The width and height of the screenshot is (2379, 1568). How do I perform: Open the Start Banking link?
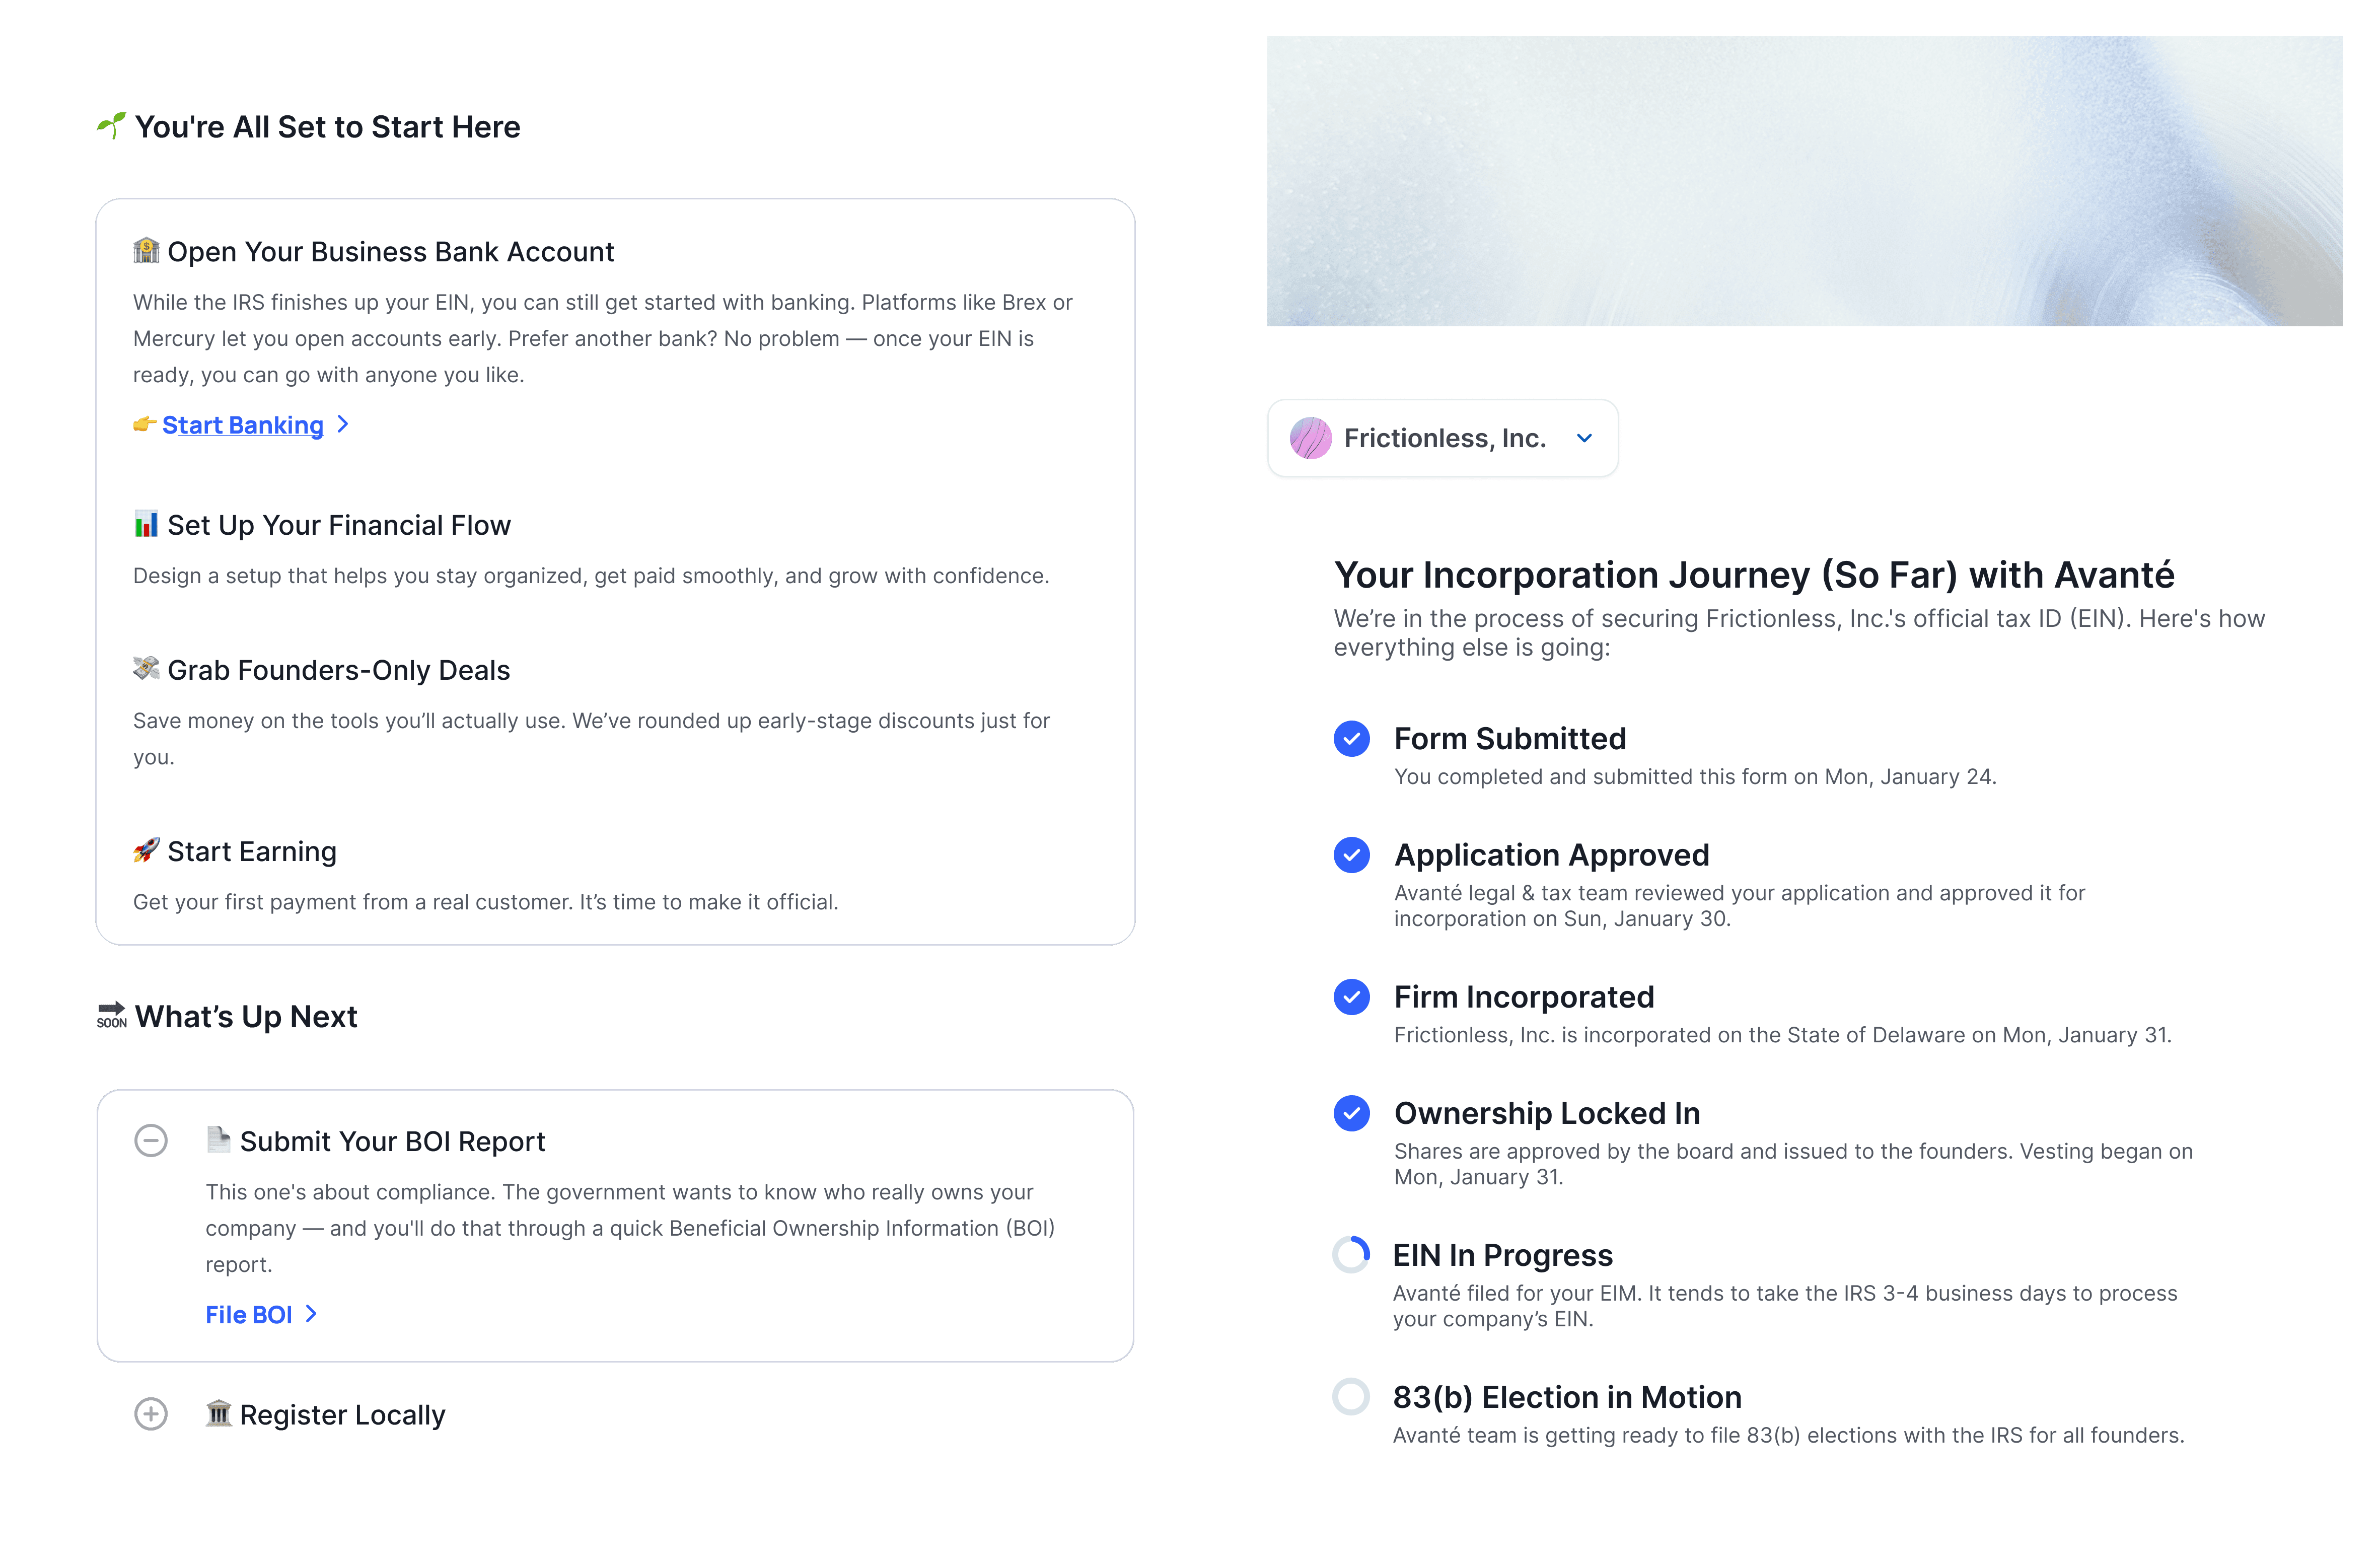[243, 425]
